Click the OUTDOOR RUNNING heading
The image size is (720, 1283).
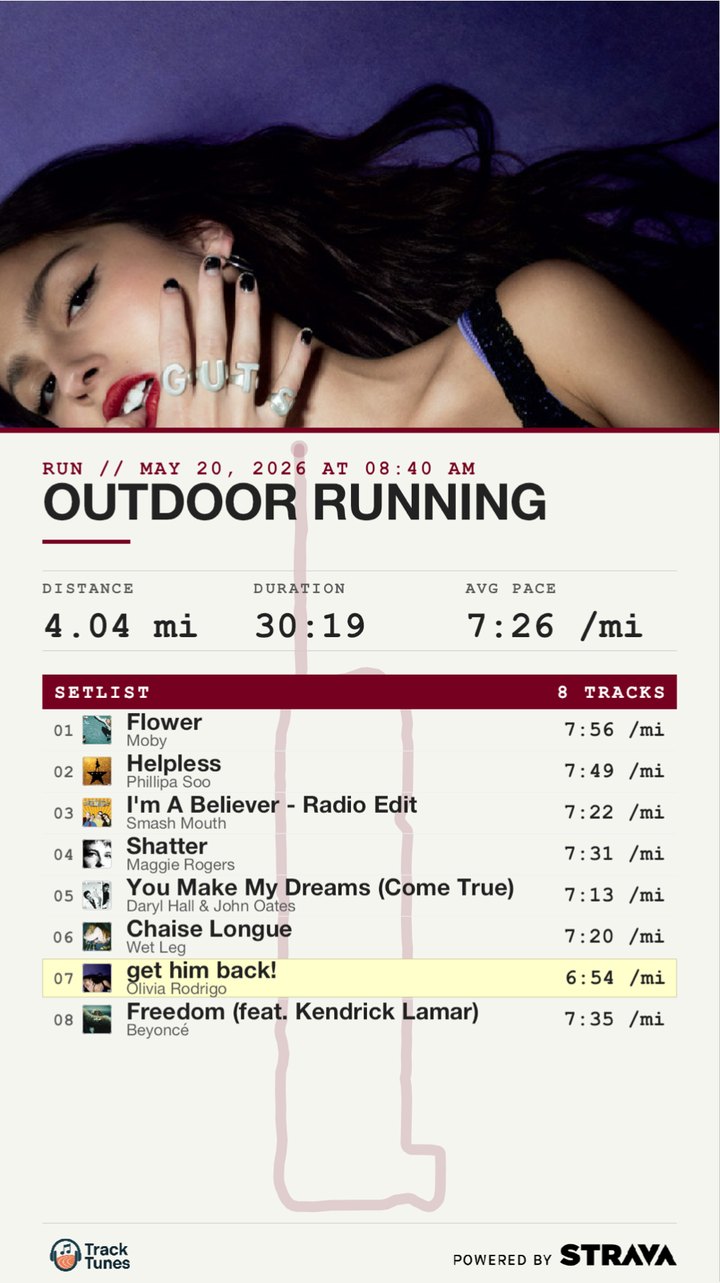[x=295, y=502]
